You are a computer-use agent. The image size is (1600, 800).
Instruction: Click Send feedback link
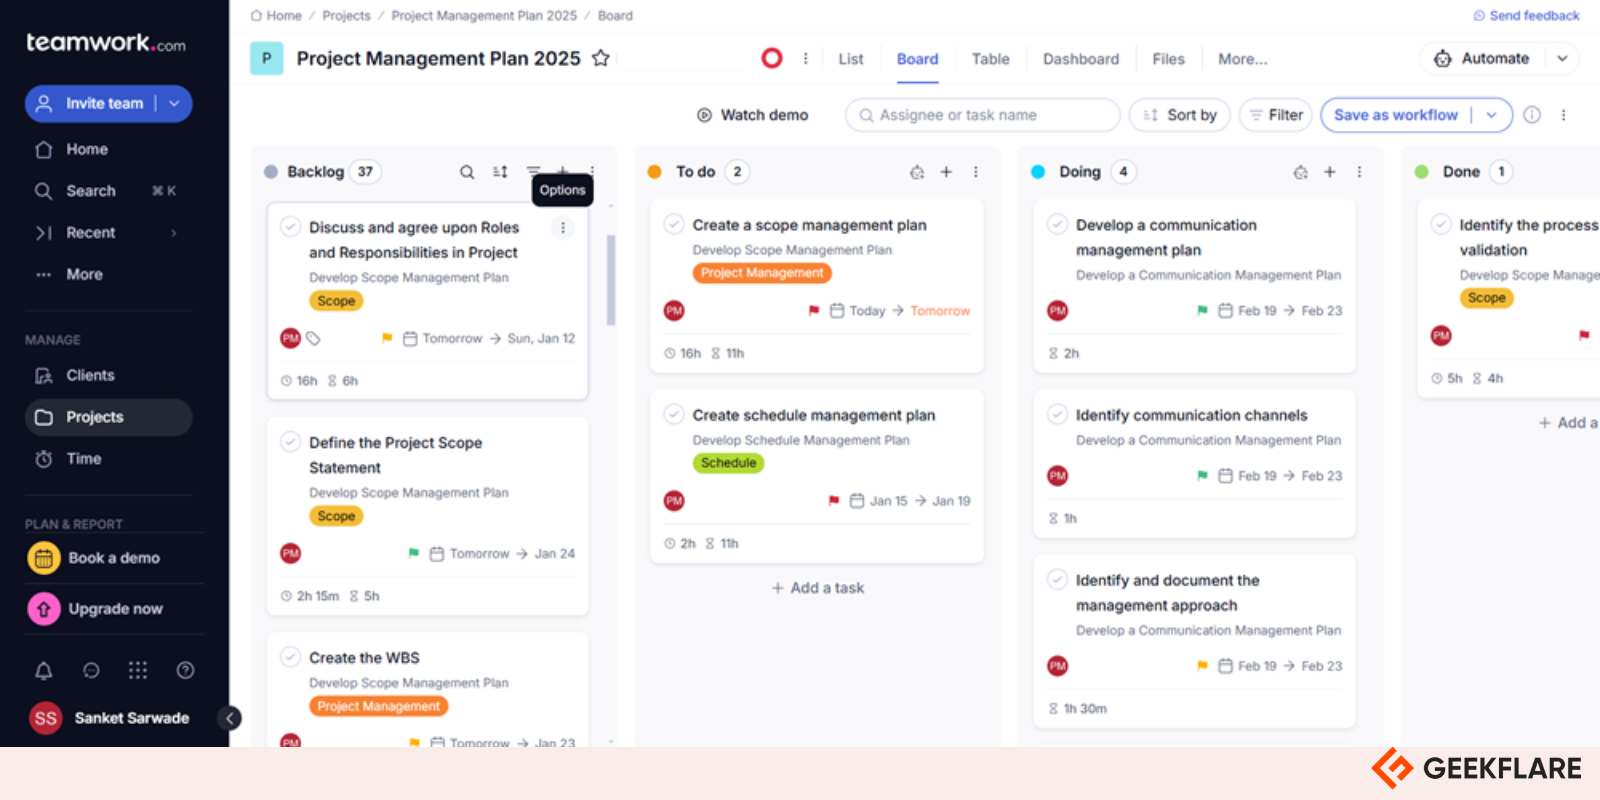tap(1526, 16)
